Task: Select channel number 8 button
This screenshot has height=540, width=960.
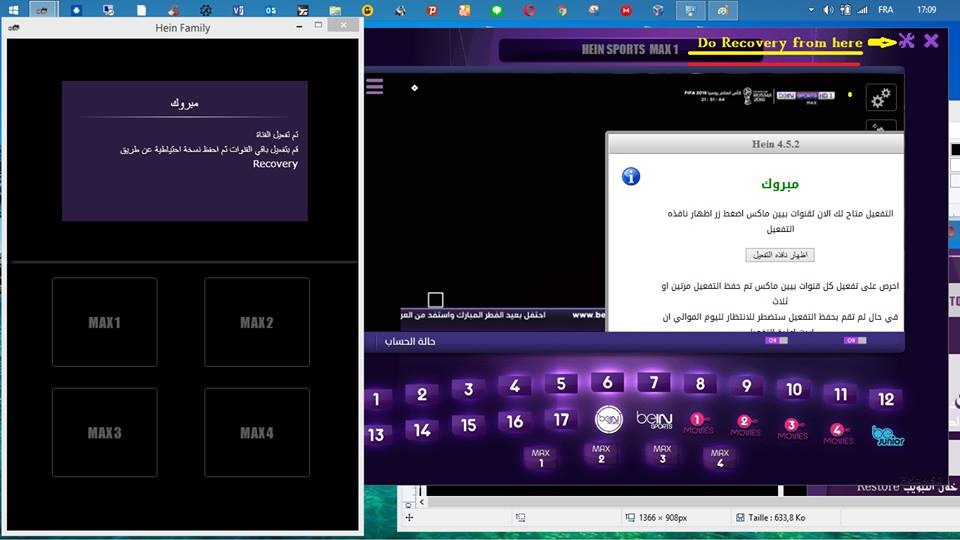Action: pyautogui.click(x=700, y=384)
